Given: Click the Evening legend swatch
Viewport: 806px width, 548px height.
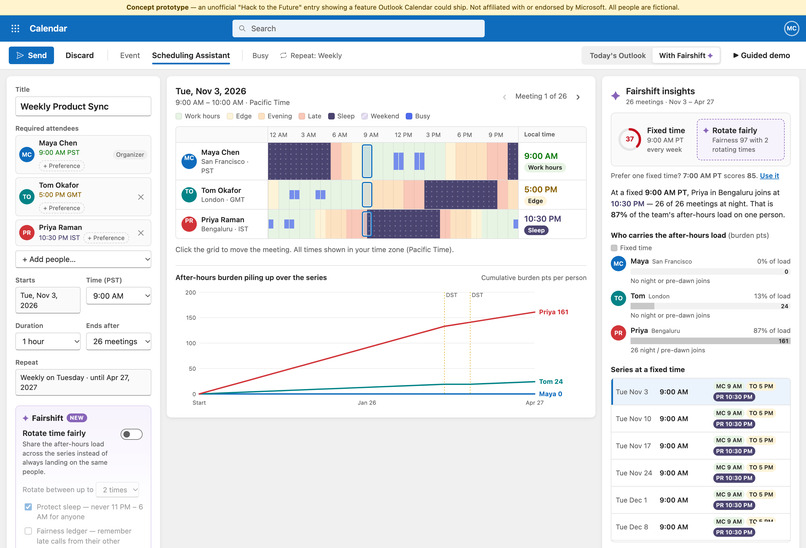Looking at the screenshot, I should pyautogui.click(x=262, y=116).
